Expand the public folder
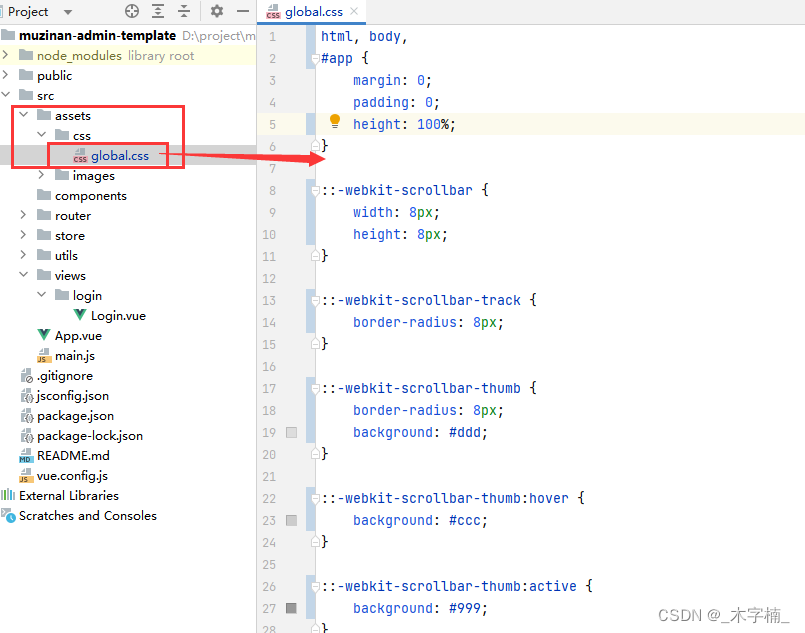This screenshot has width=805, height=633. tap(6, 75)
